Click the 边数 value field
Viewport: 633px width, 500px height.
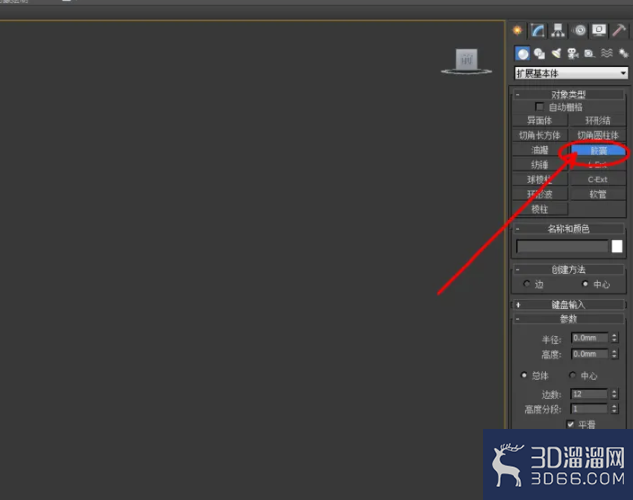(x=589, y=394)
